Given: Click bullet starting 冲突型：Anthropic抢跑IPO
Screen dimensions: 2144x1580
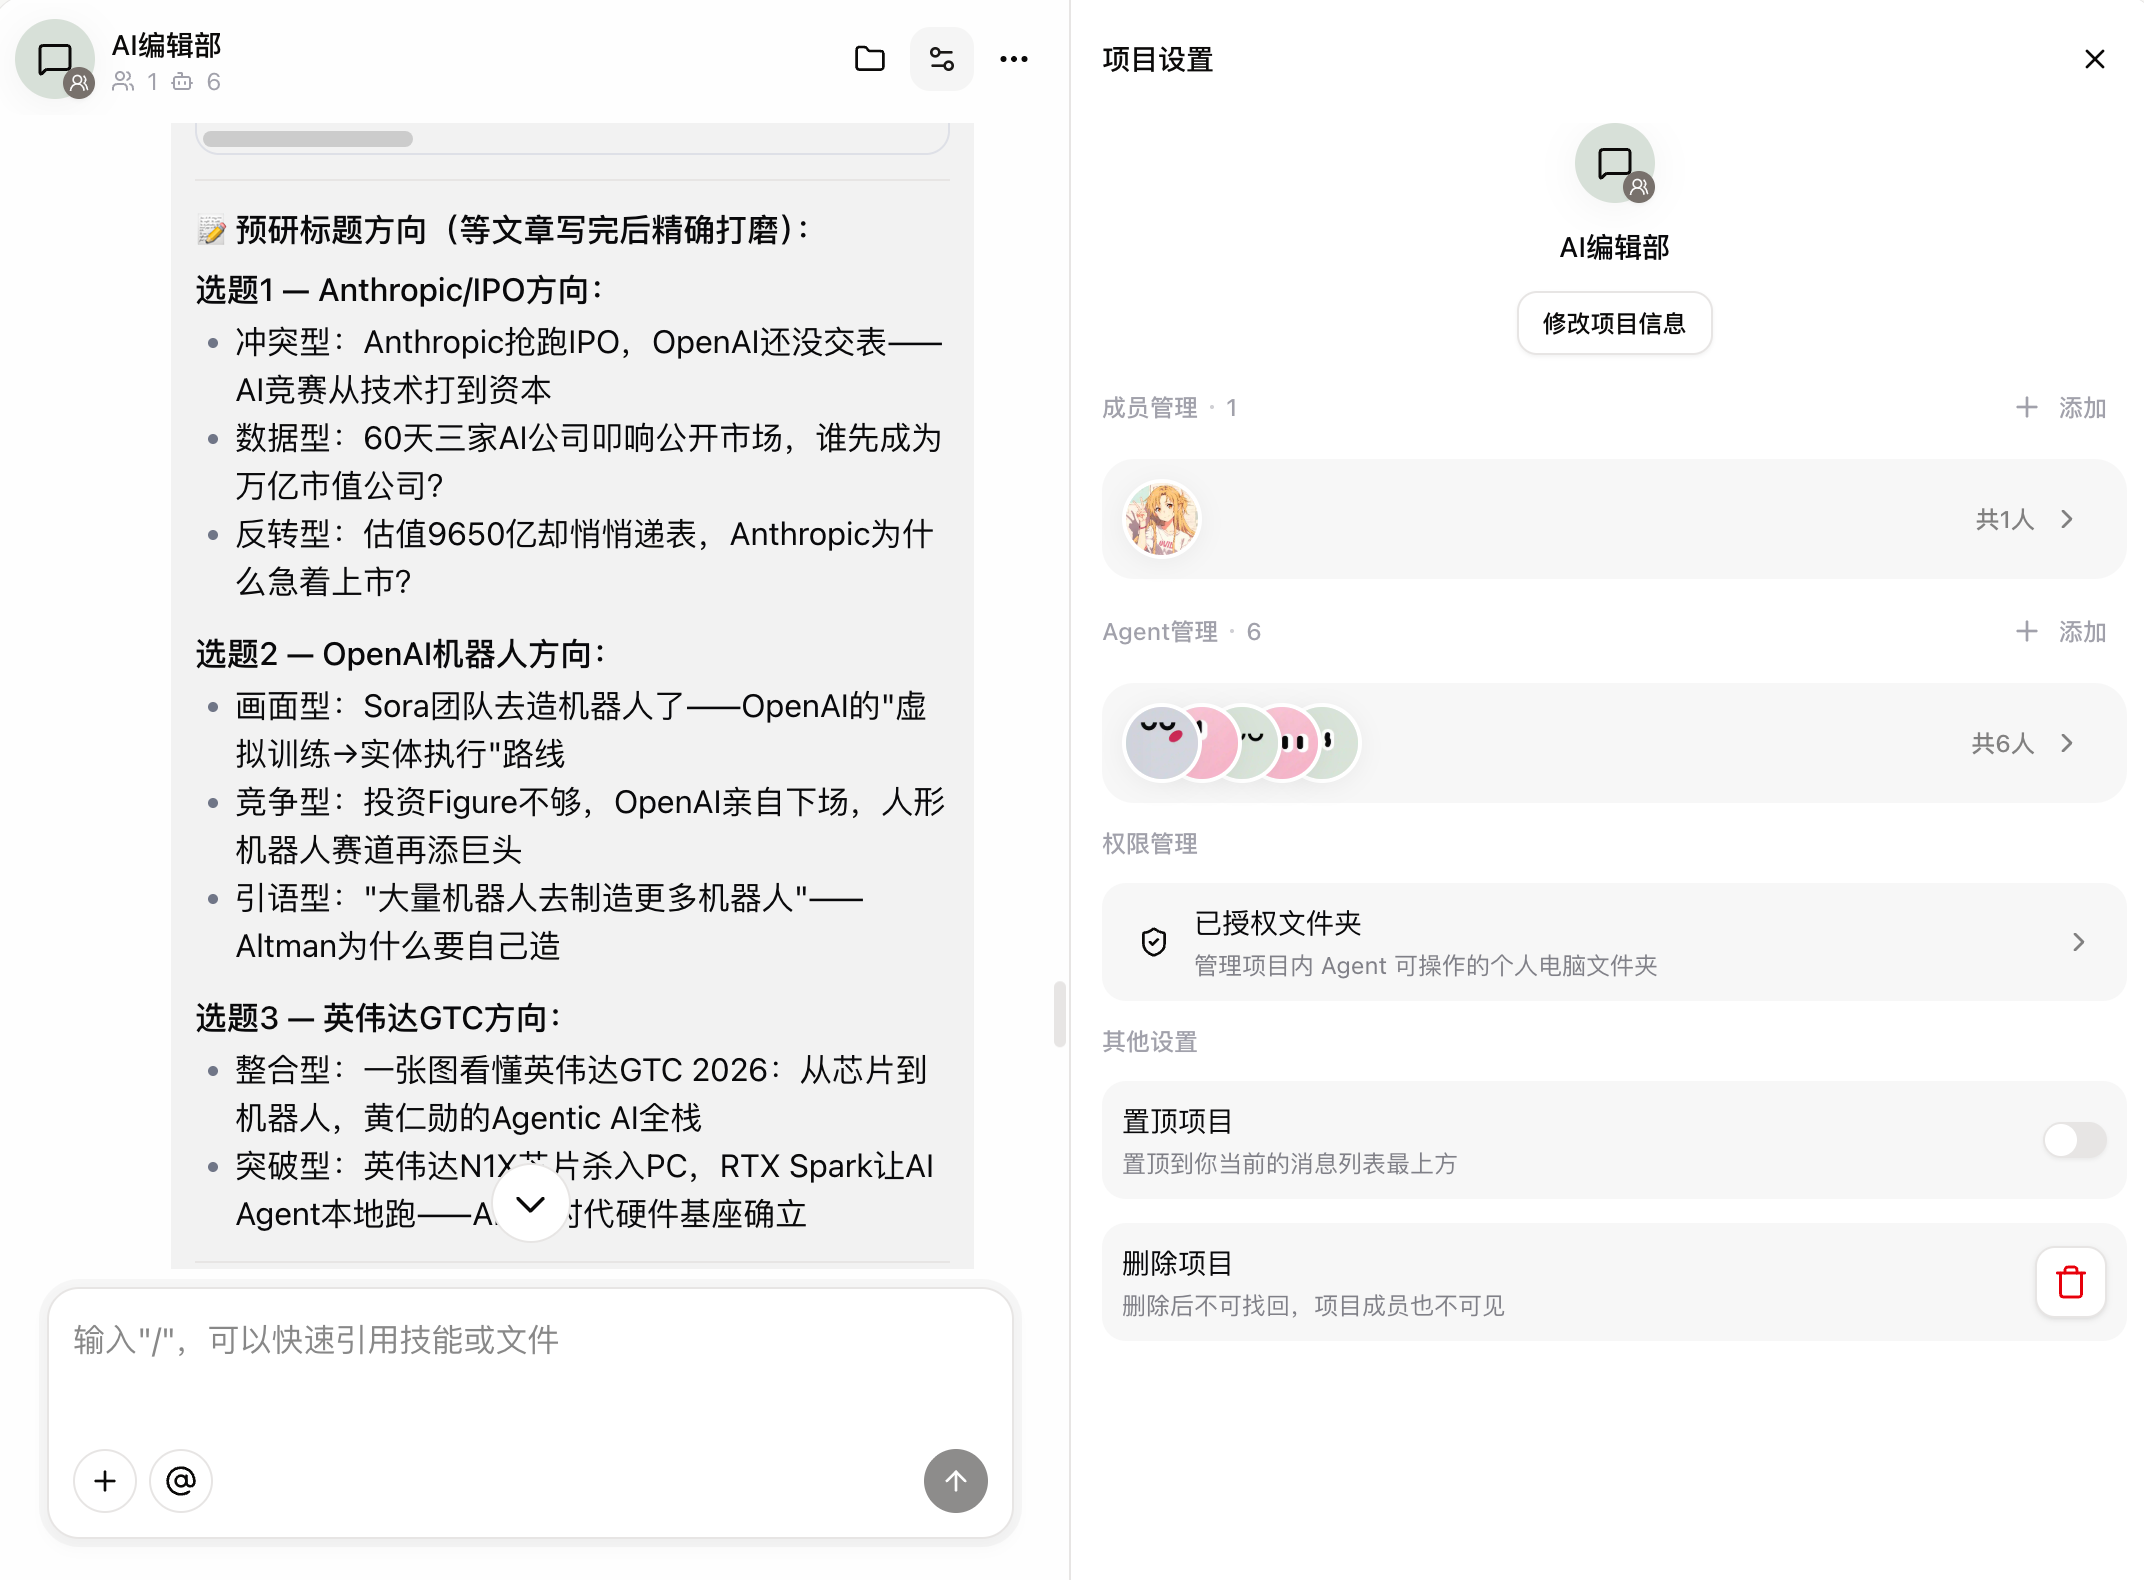Looking at the screenshot, I should (x=589, y=366).
